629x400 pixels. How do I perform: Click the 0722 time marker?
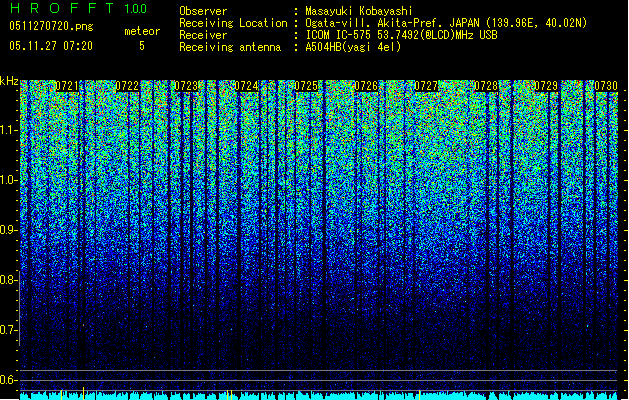(127, 86)
